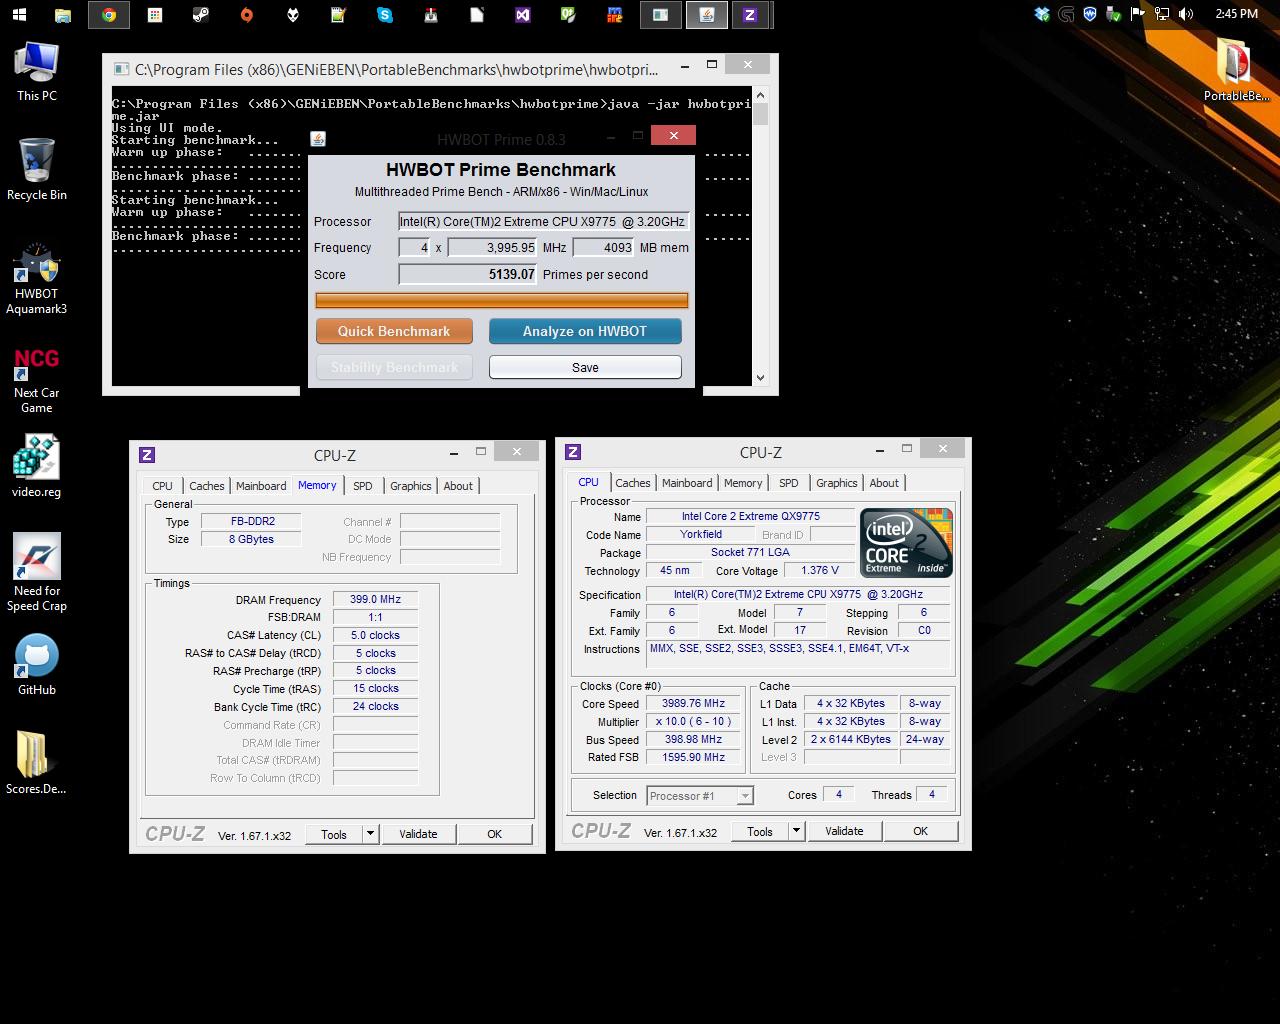Select the GitHub desktop shortcut
The width and height of the screenshot is (1280, 1024).
point(37,665)
